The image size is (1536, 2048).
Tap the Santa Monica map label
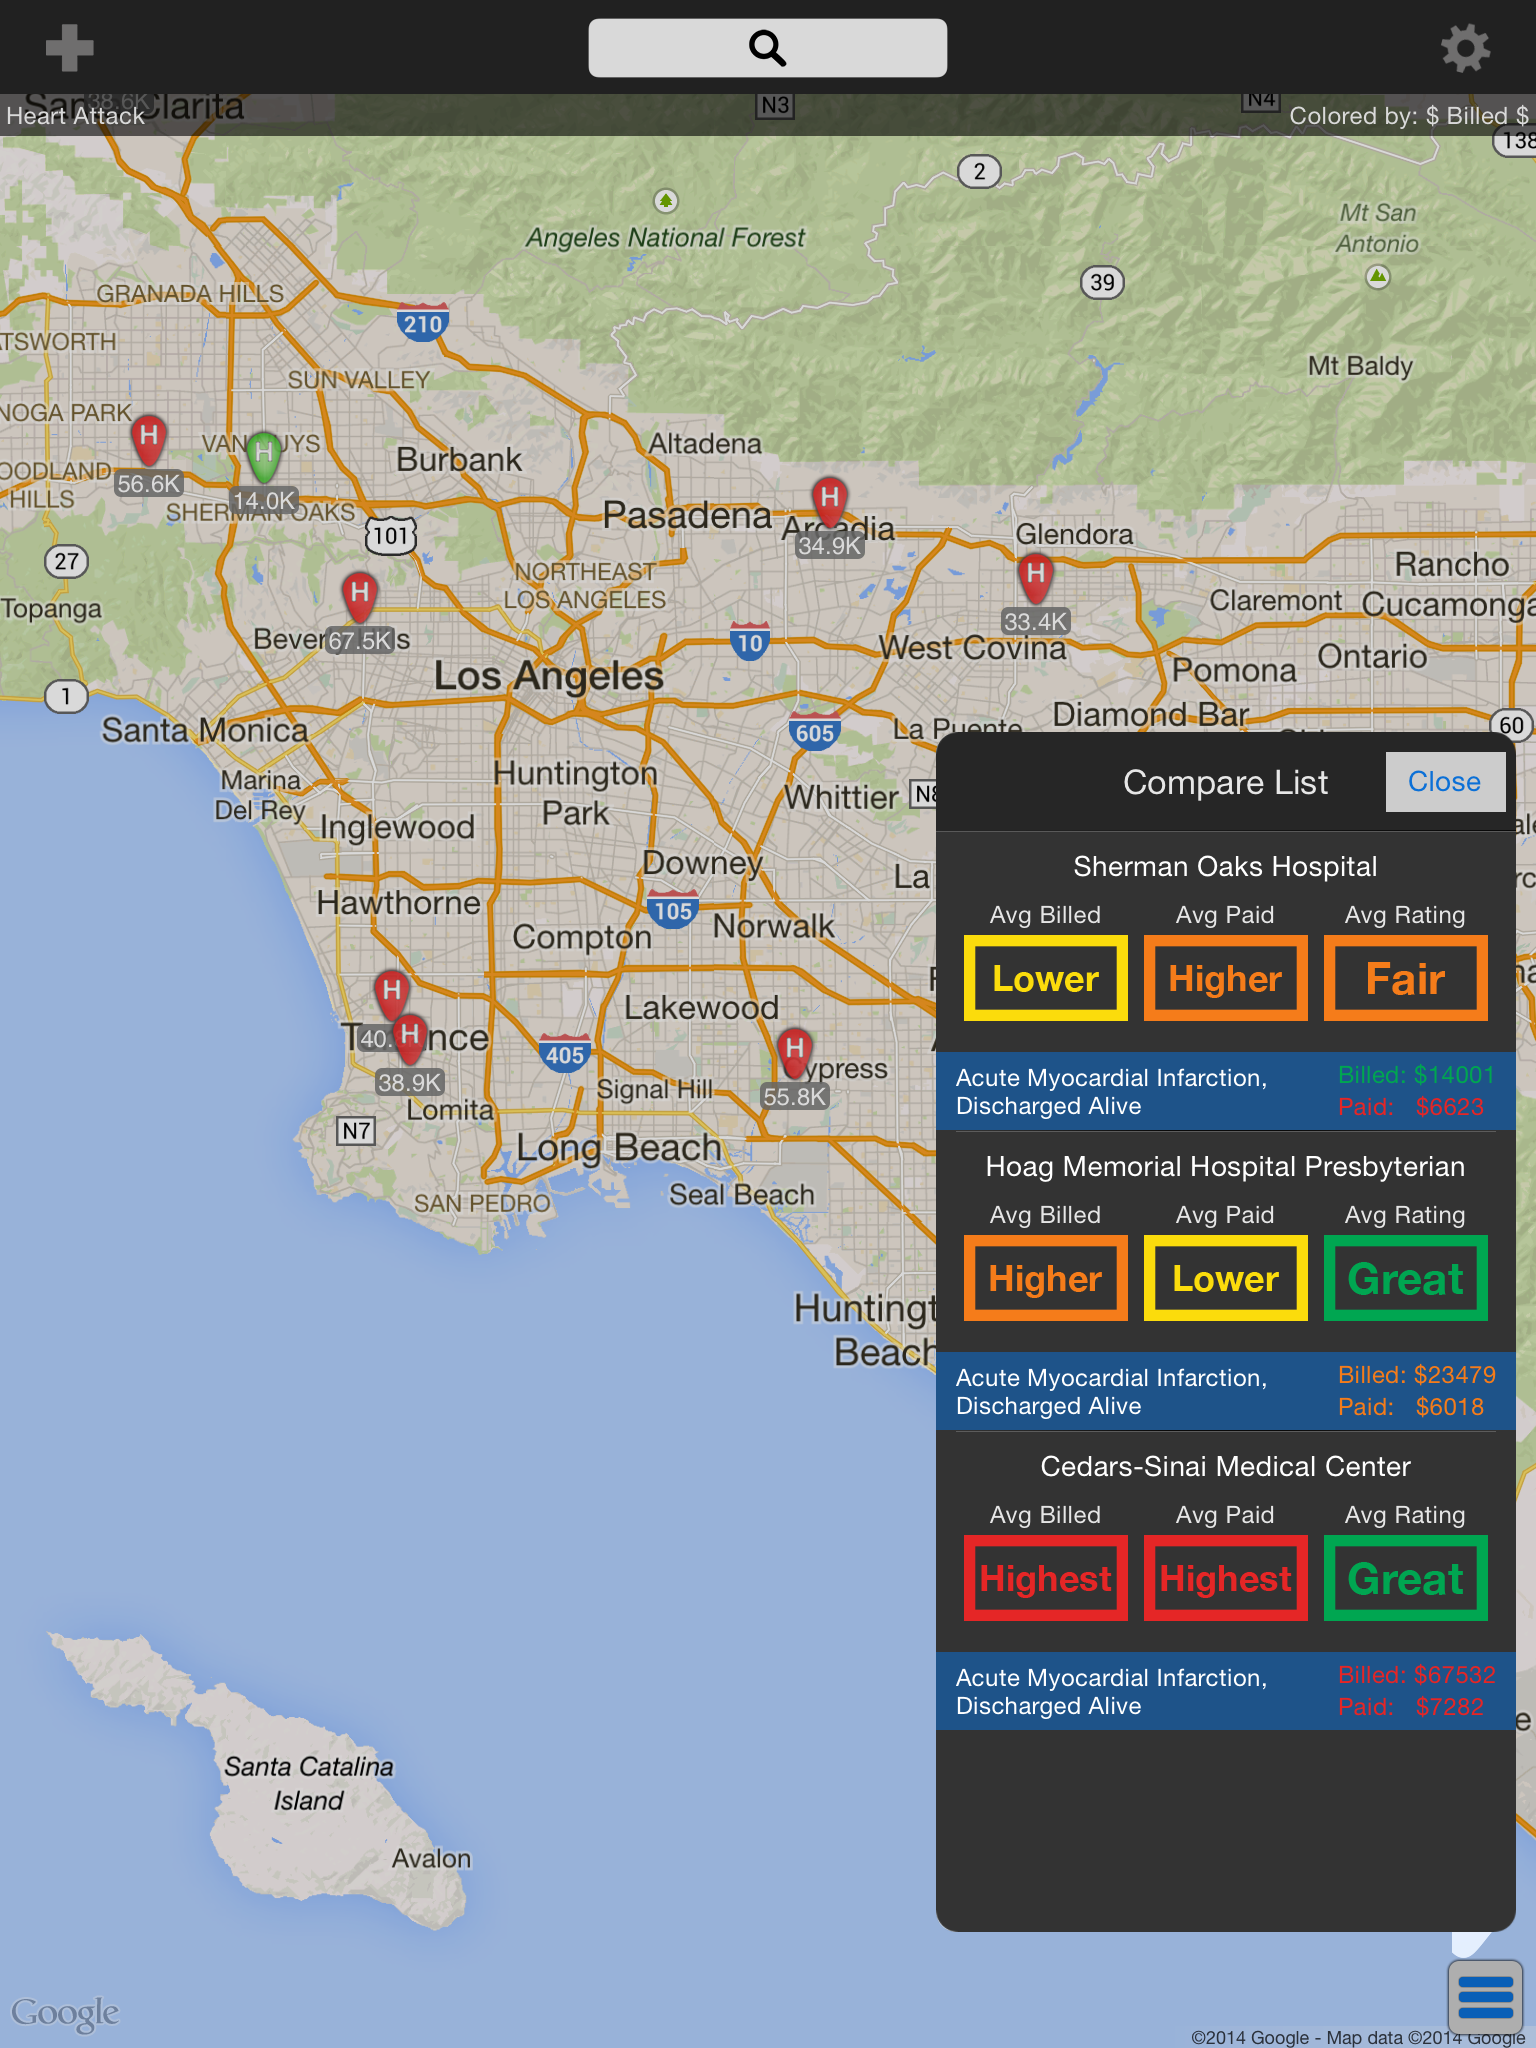pos(205,731)
